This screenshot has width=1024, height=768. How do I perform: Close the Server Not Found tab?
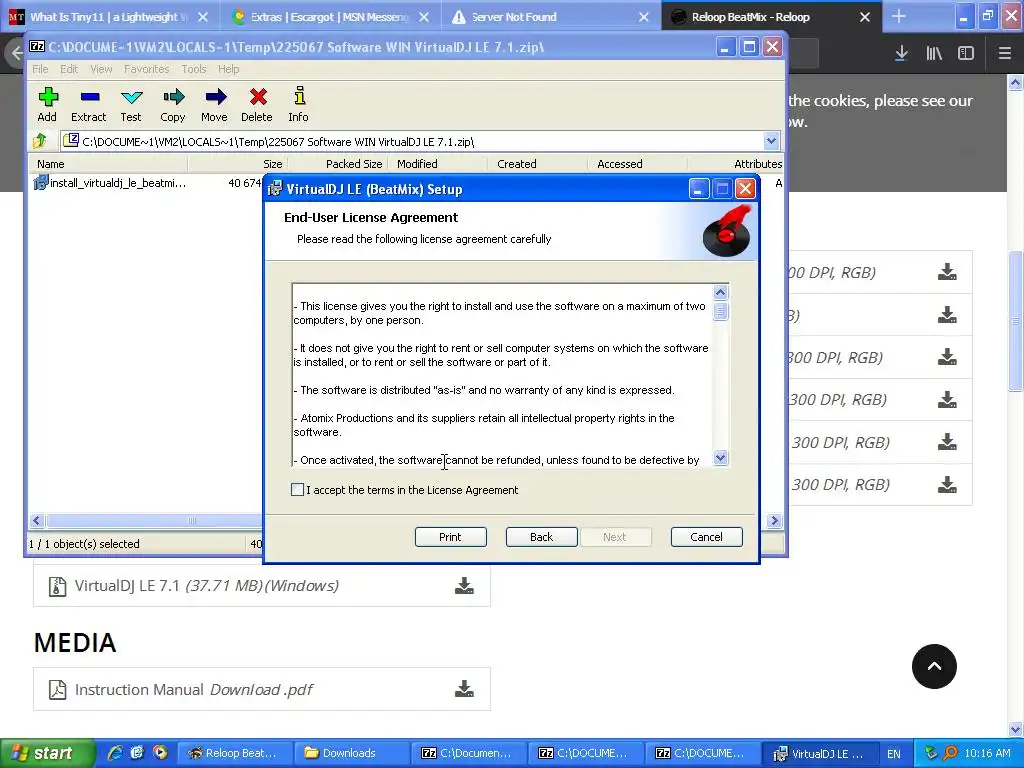click(644, 17)
